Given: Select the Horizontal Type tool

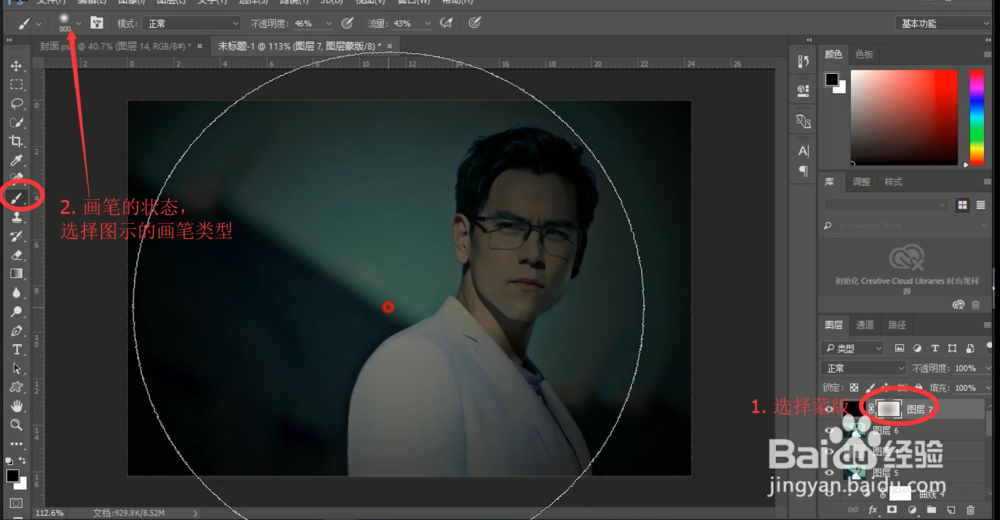Looking at the screenshot, I should [17, 349].
